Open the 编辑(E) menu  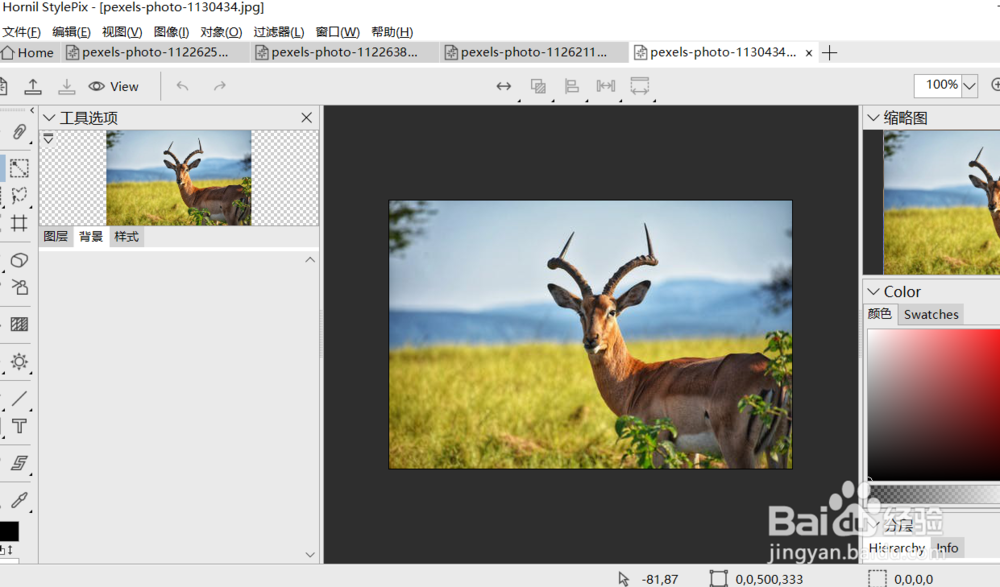pyautogui.click(x=71, y=32)
